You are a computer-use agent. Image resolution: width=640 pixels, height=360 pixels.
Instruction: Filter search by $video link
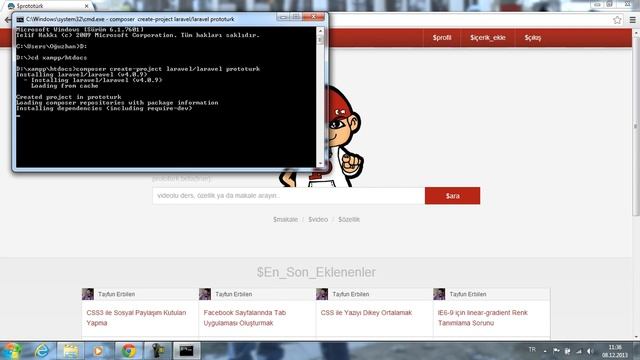click(x=318, y=220)
